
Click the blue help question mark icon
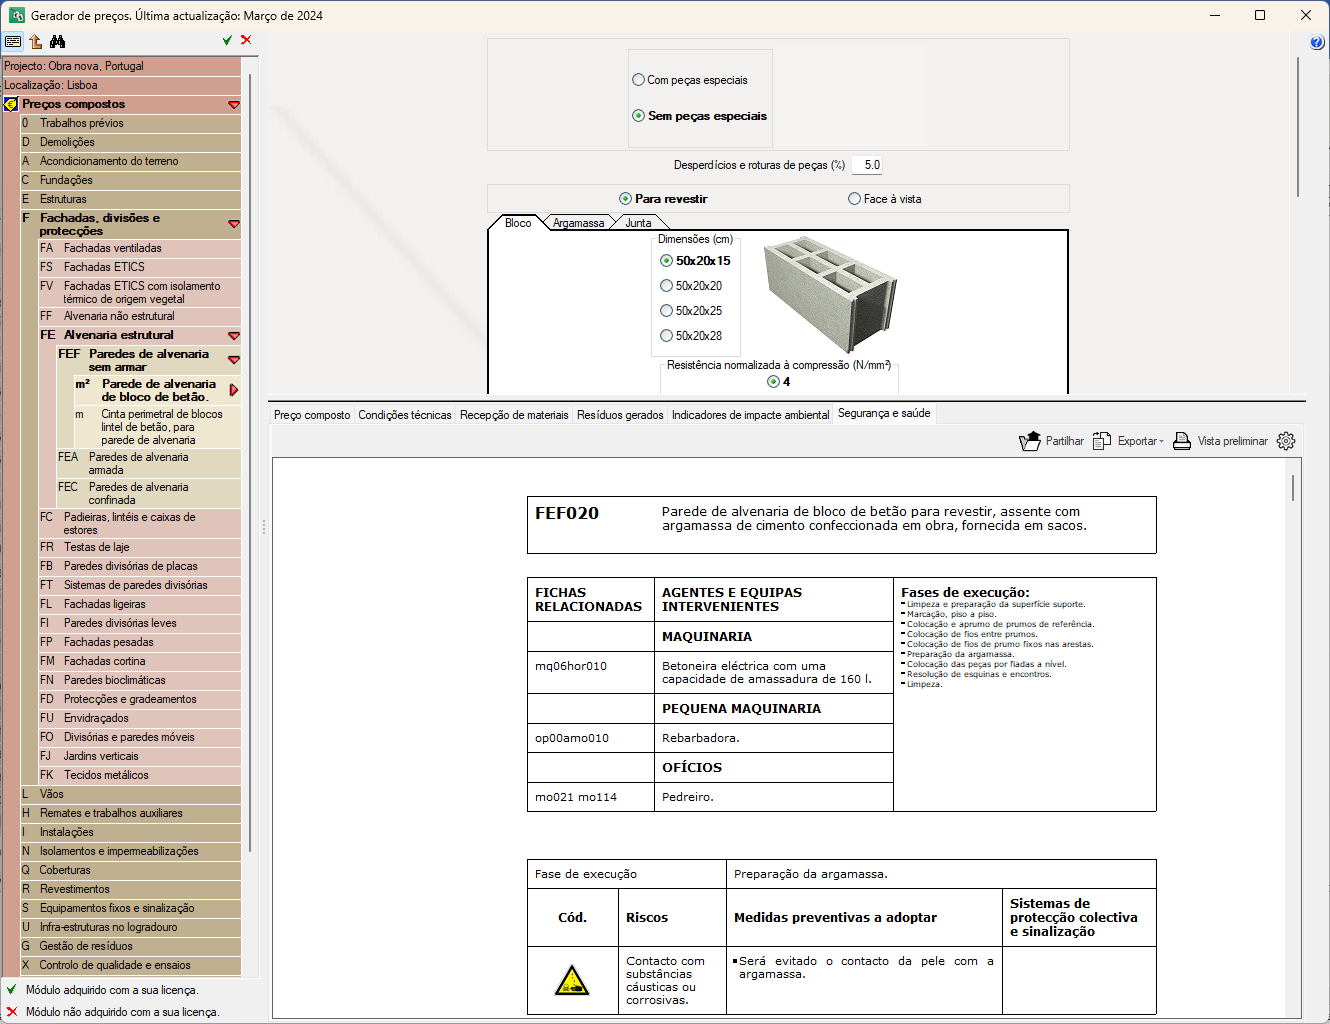[1316, 42]
